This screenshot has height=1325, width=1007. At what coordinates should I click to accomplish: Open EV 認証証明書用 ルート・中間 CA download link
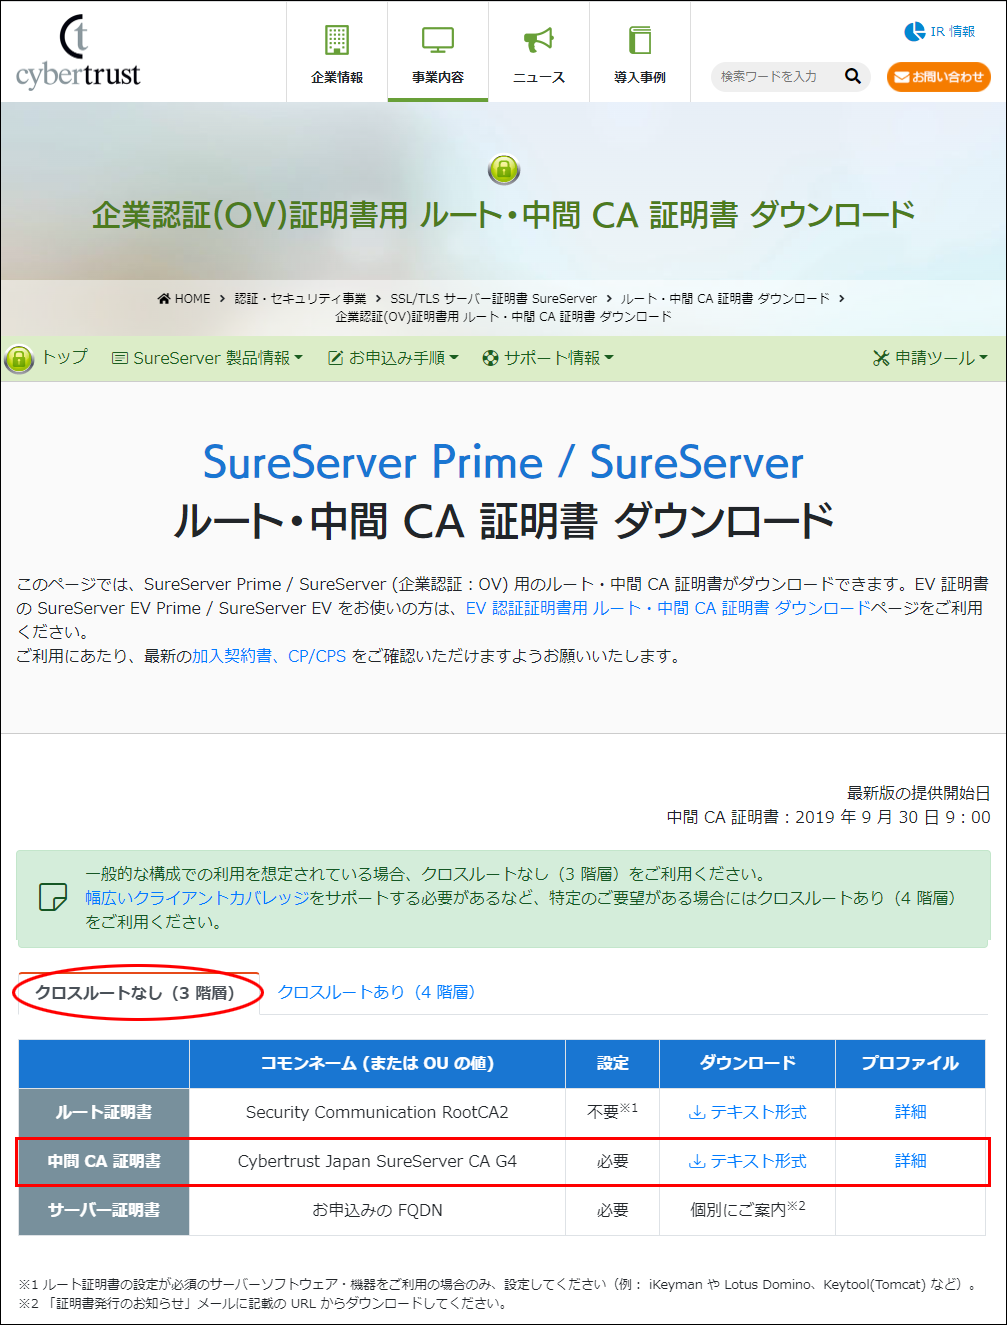[668, 608]
